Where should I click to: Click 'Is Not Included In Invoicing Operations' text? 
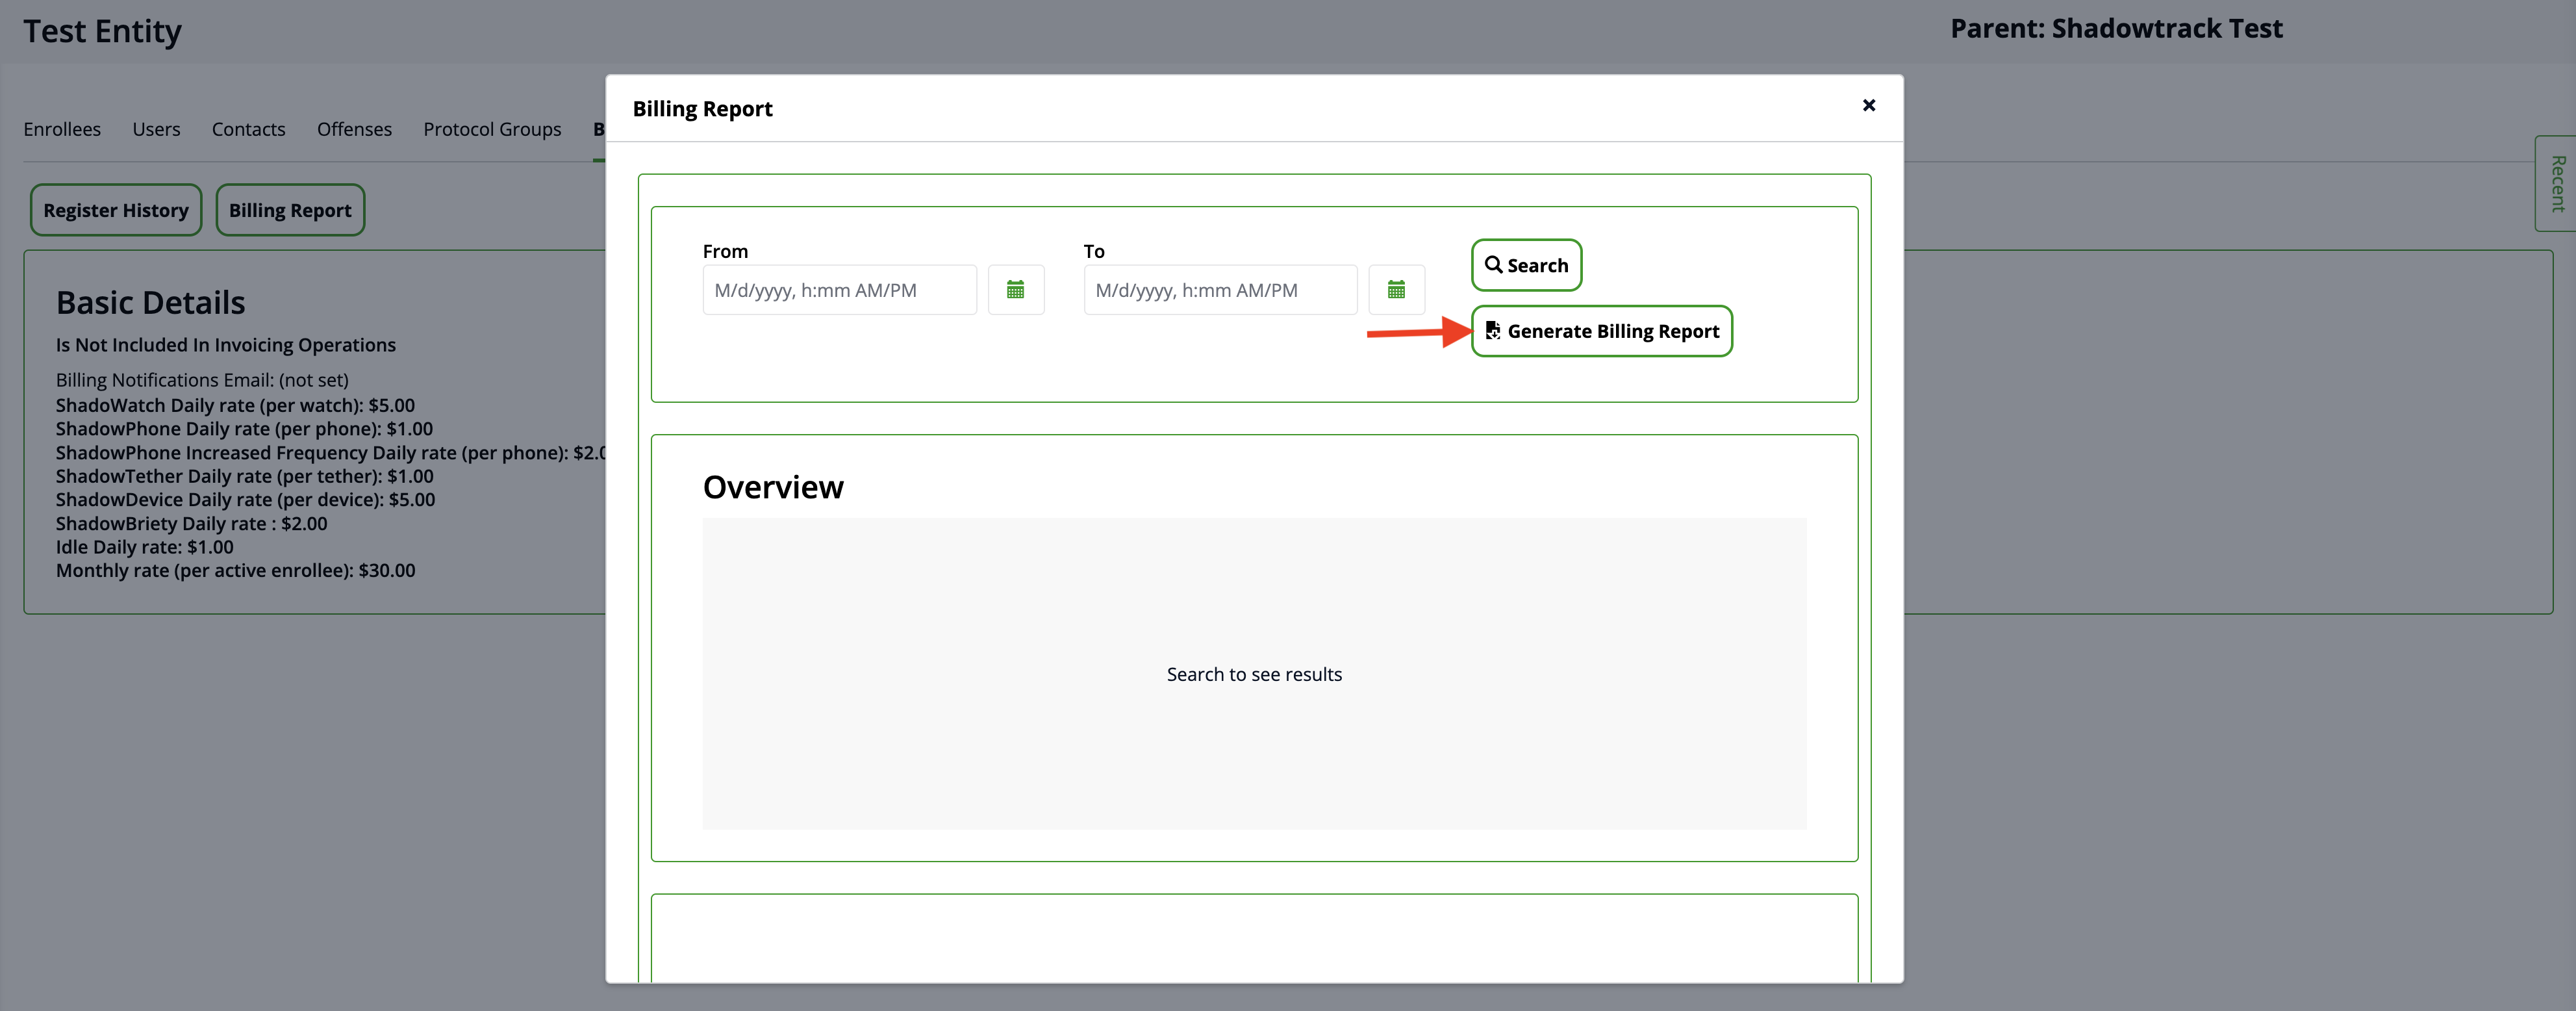point(226,345)
